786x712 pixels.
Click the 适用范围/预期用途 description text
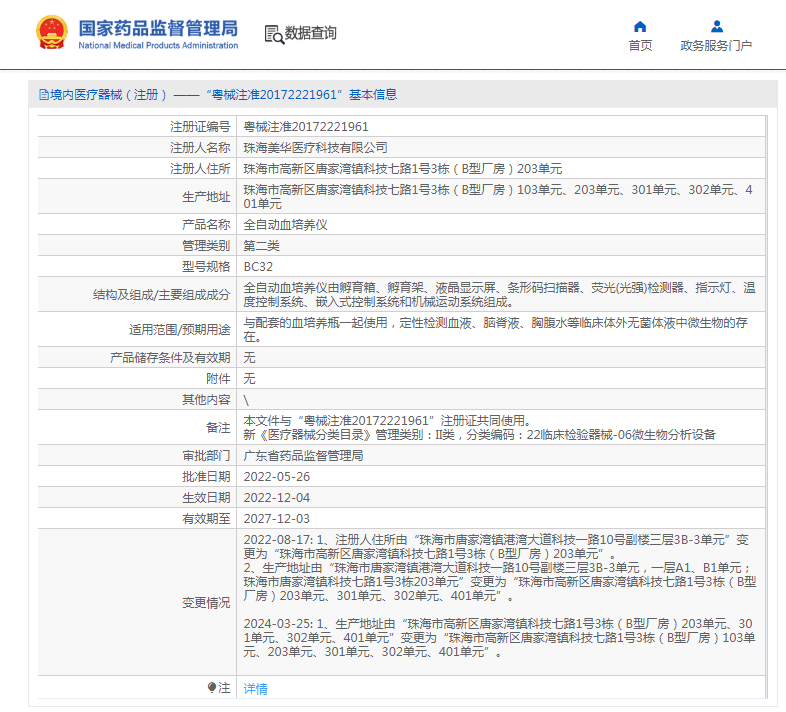495,329
